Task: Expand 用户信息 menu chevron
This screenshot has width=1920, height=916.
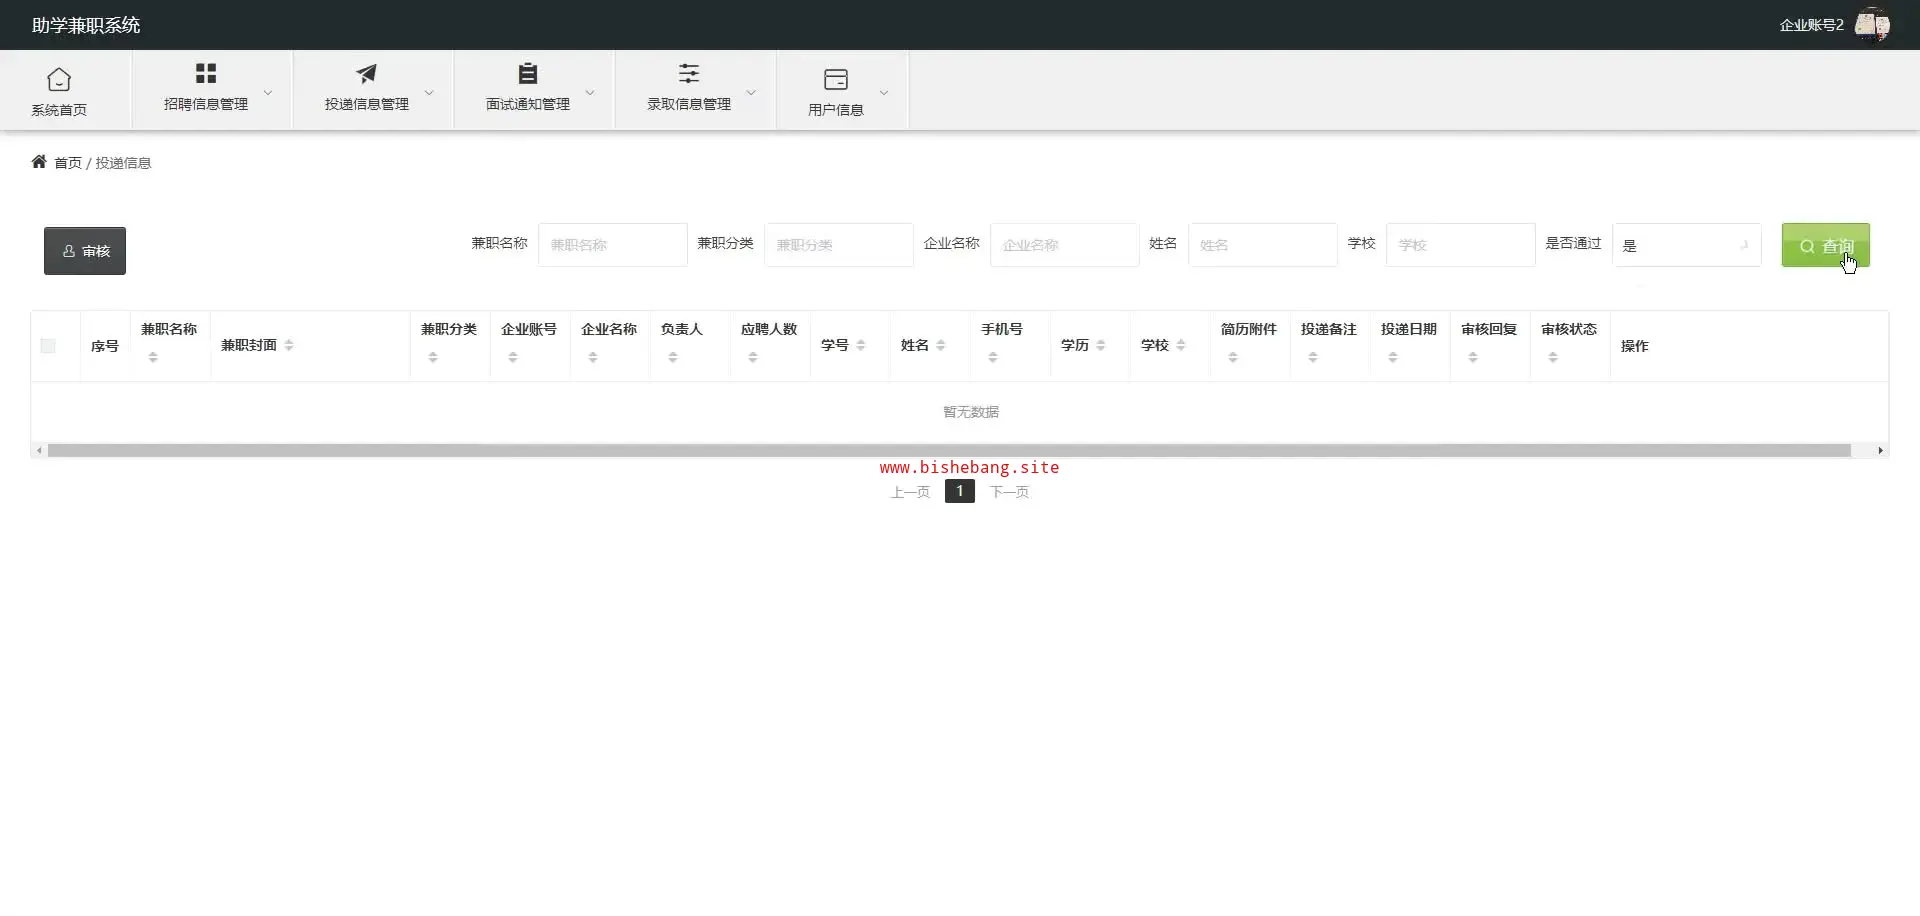Action: pyautogui.click(x=884, y=92)
